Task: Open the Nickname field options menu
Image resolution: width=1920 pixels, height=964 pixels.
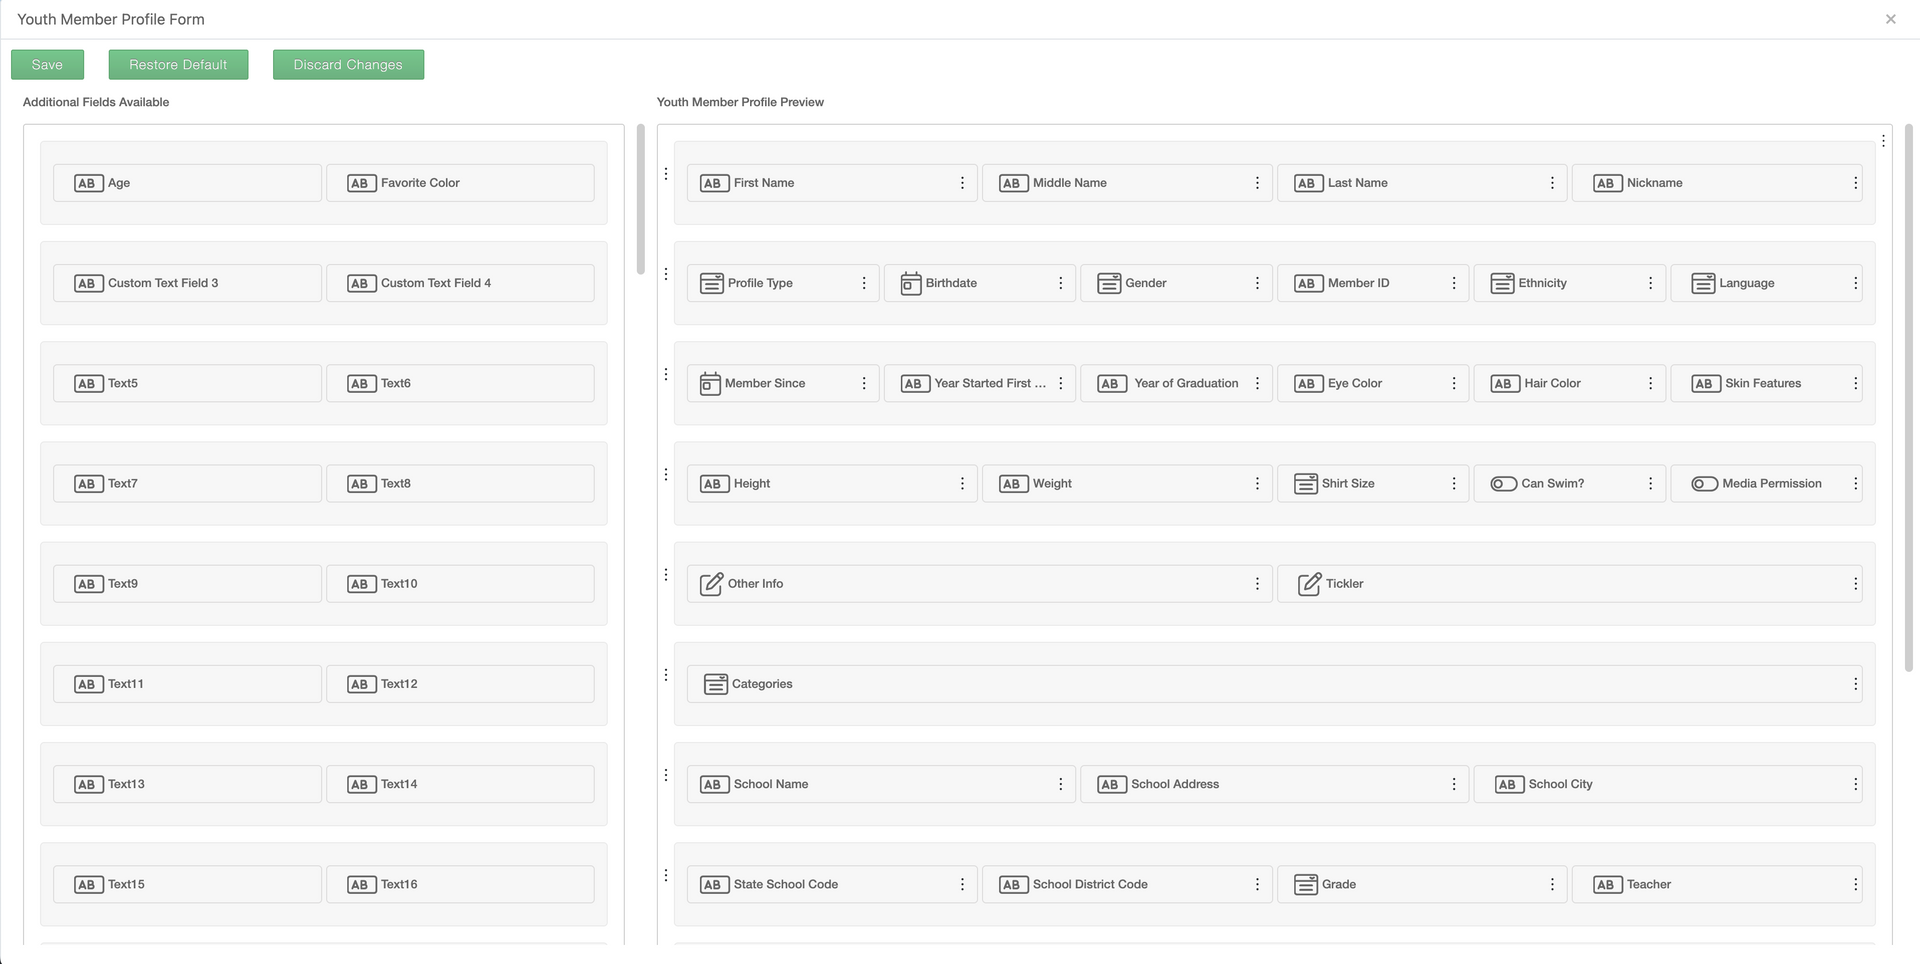Action: (x=1855, y=183)
